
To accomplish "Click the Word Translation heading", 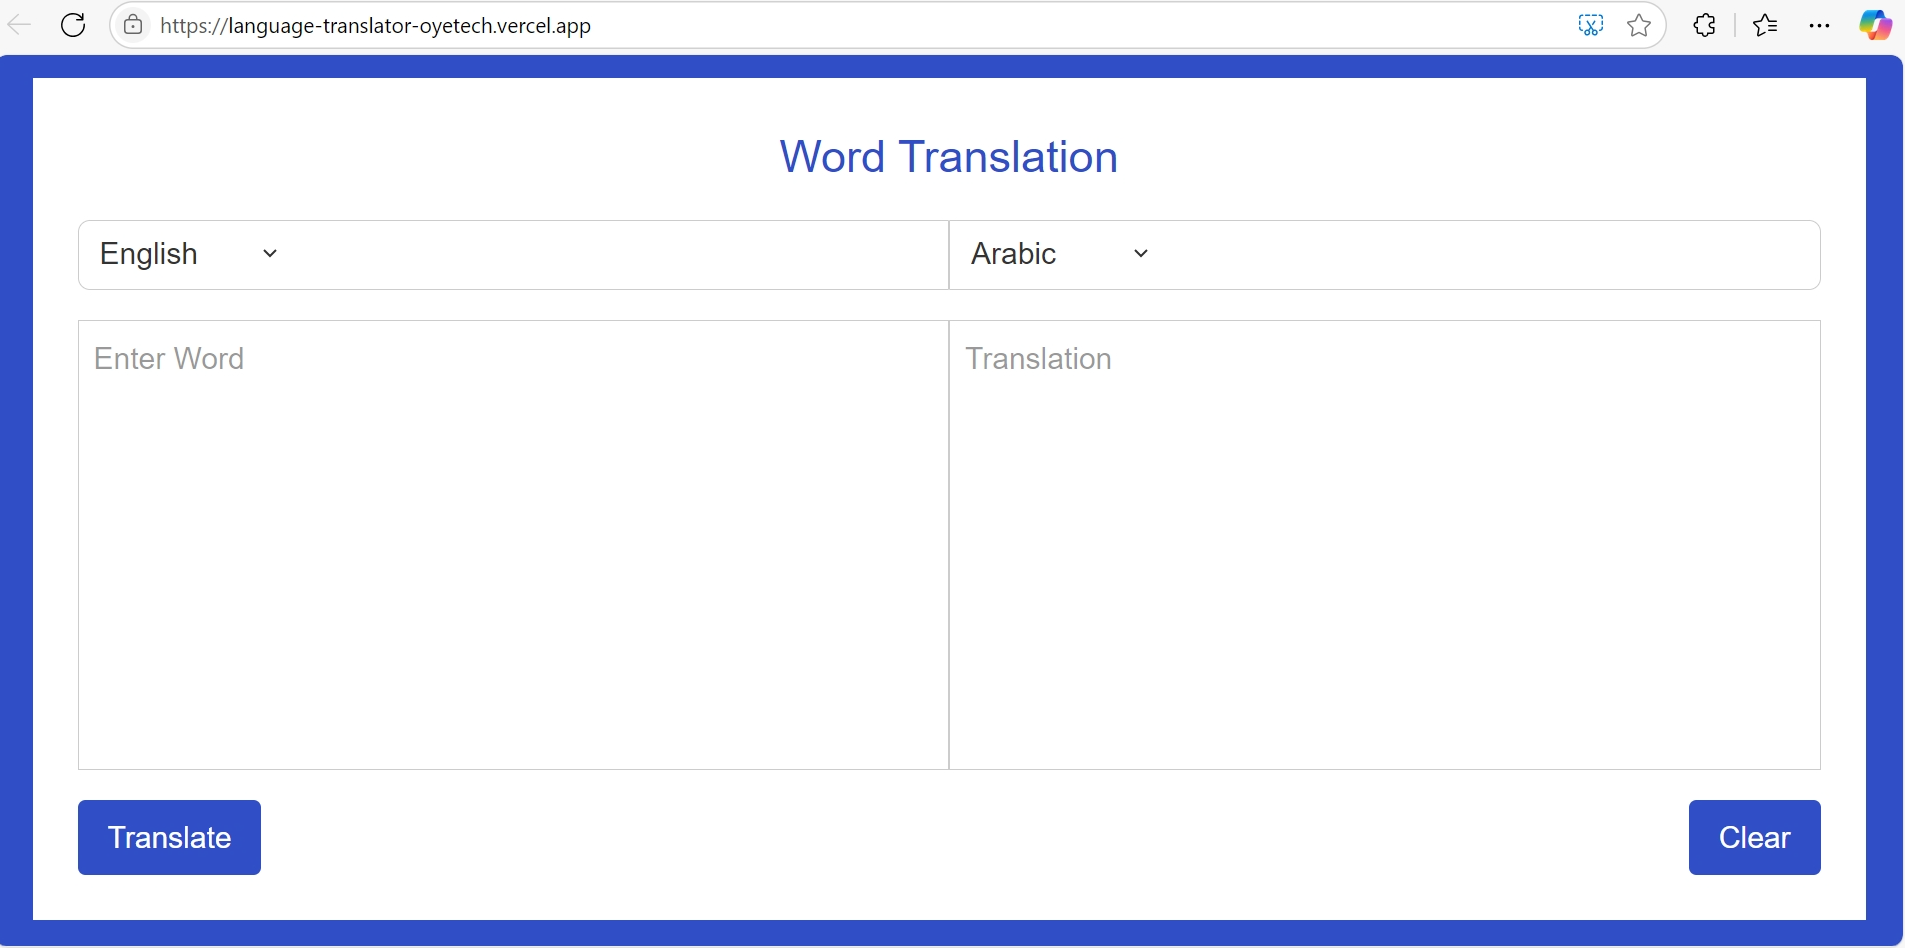I will pos(948,157).
